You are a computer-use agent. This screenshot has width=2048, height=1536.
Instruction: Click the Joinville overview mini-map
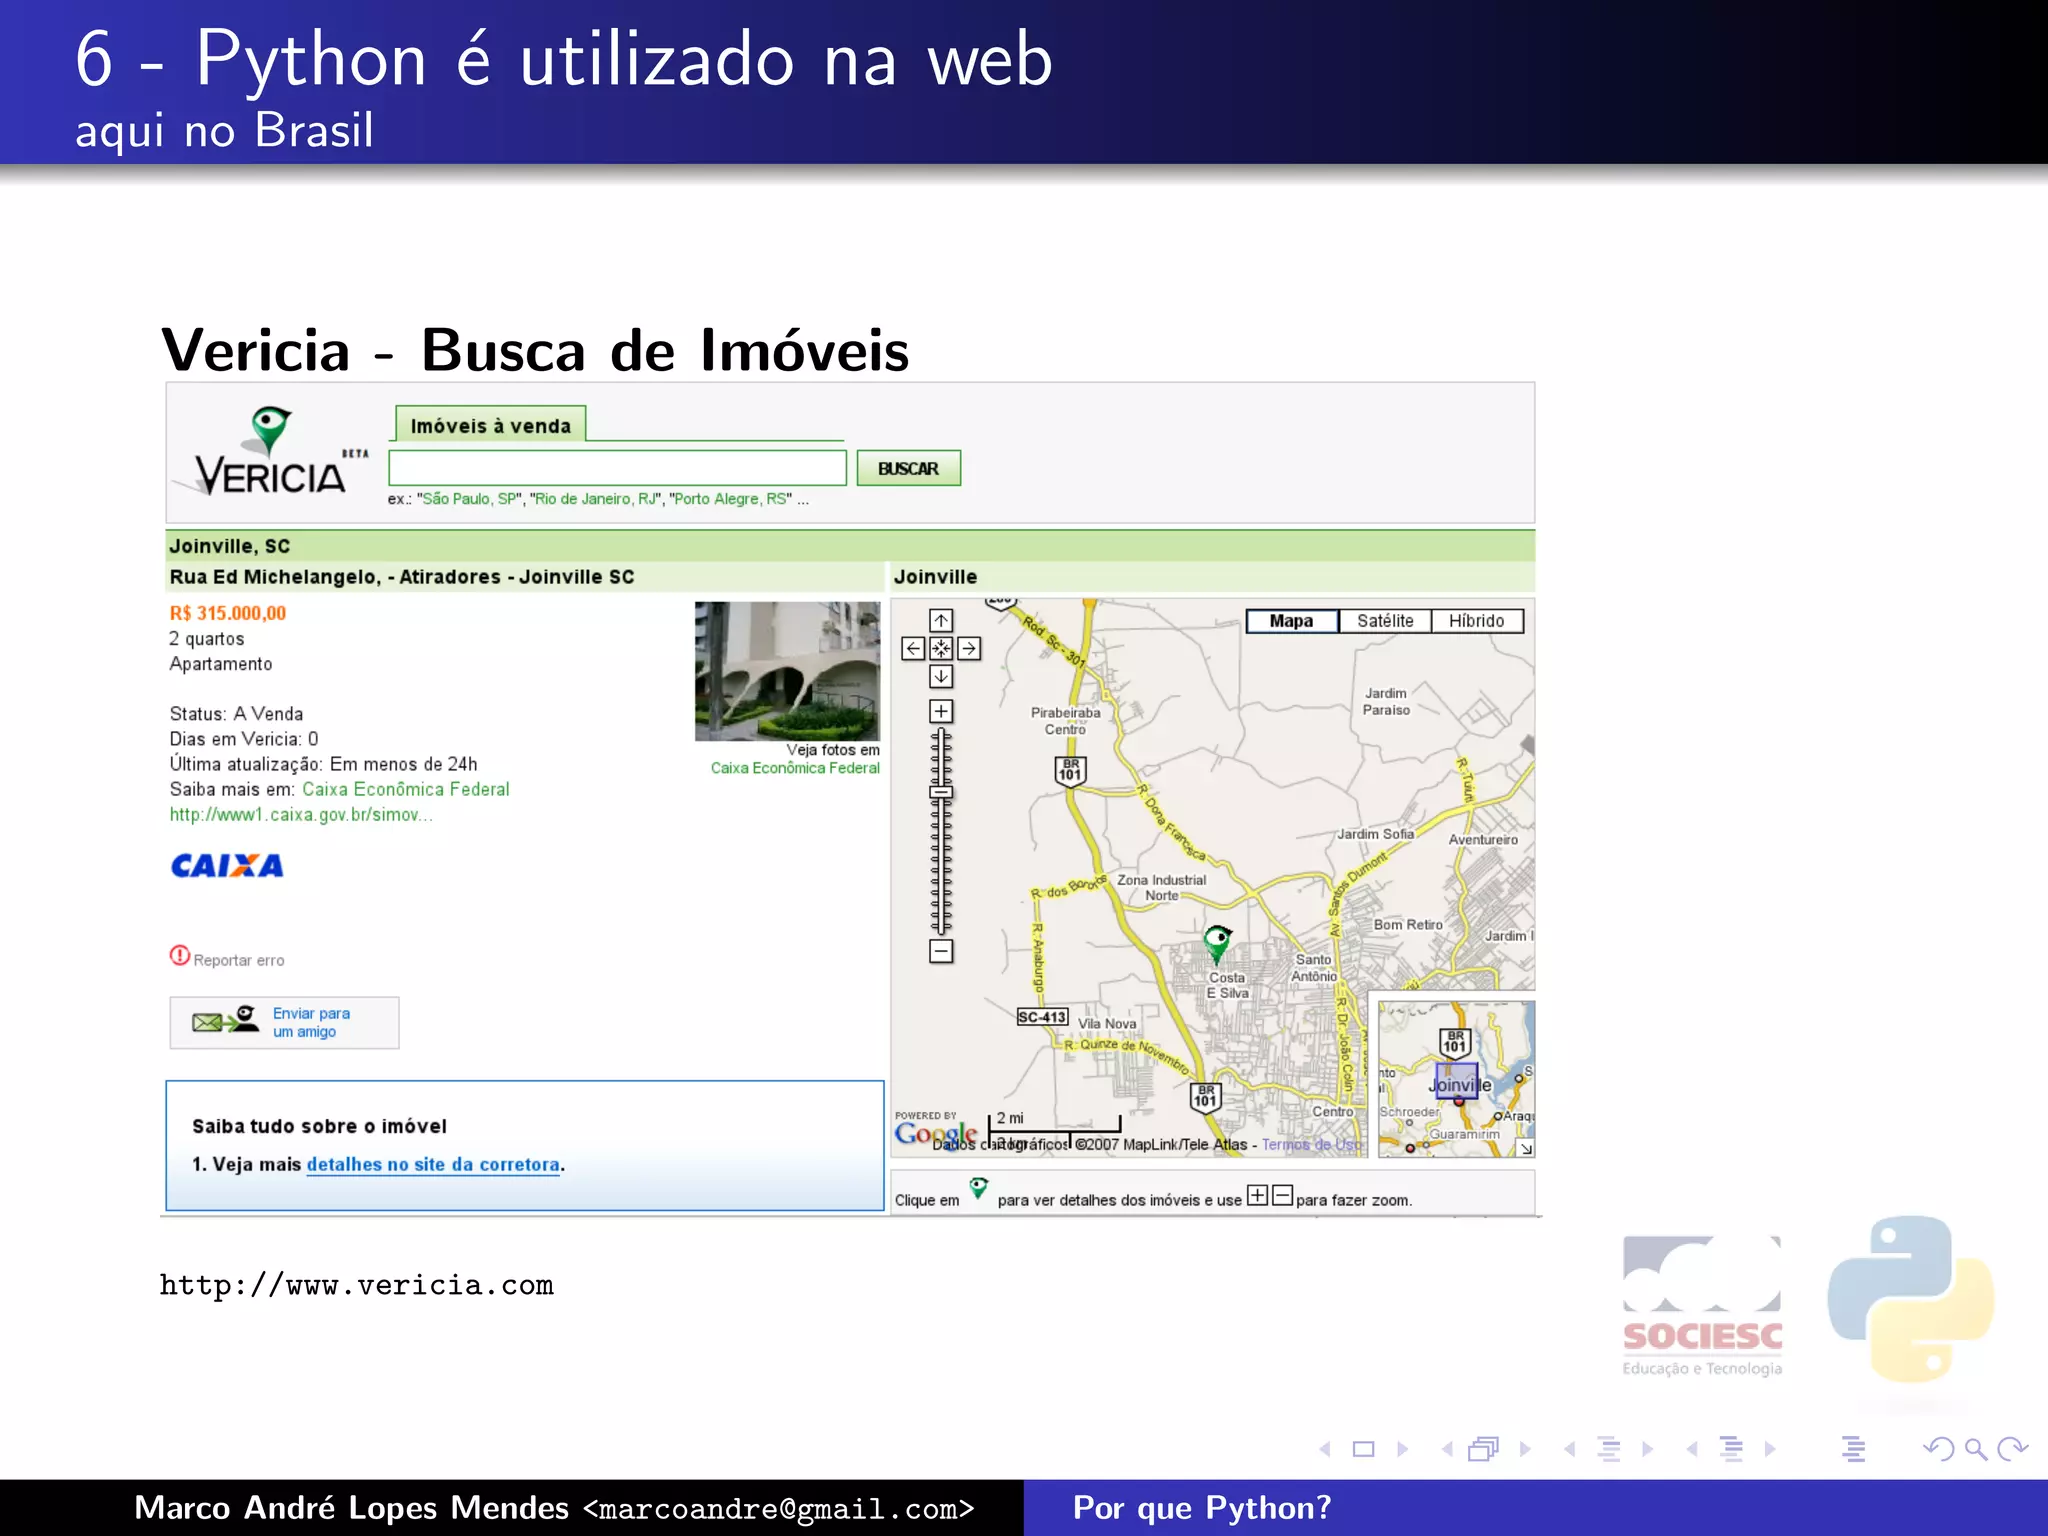(1456, 1079)
